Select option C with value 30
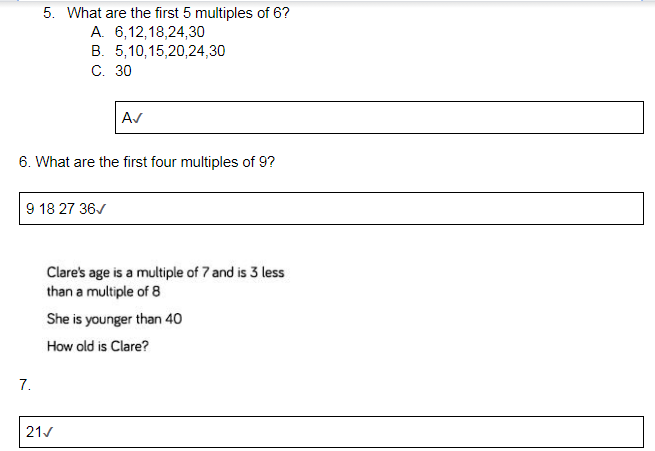Viewport: 655px width, 451px height. pyautogui.click(x=123, y=71)
